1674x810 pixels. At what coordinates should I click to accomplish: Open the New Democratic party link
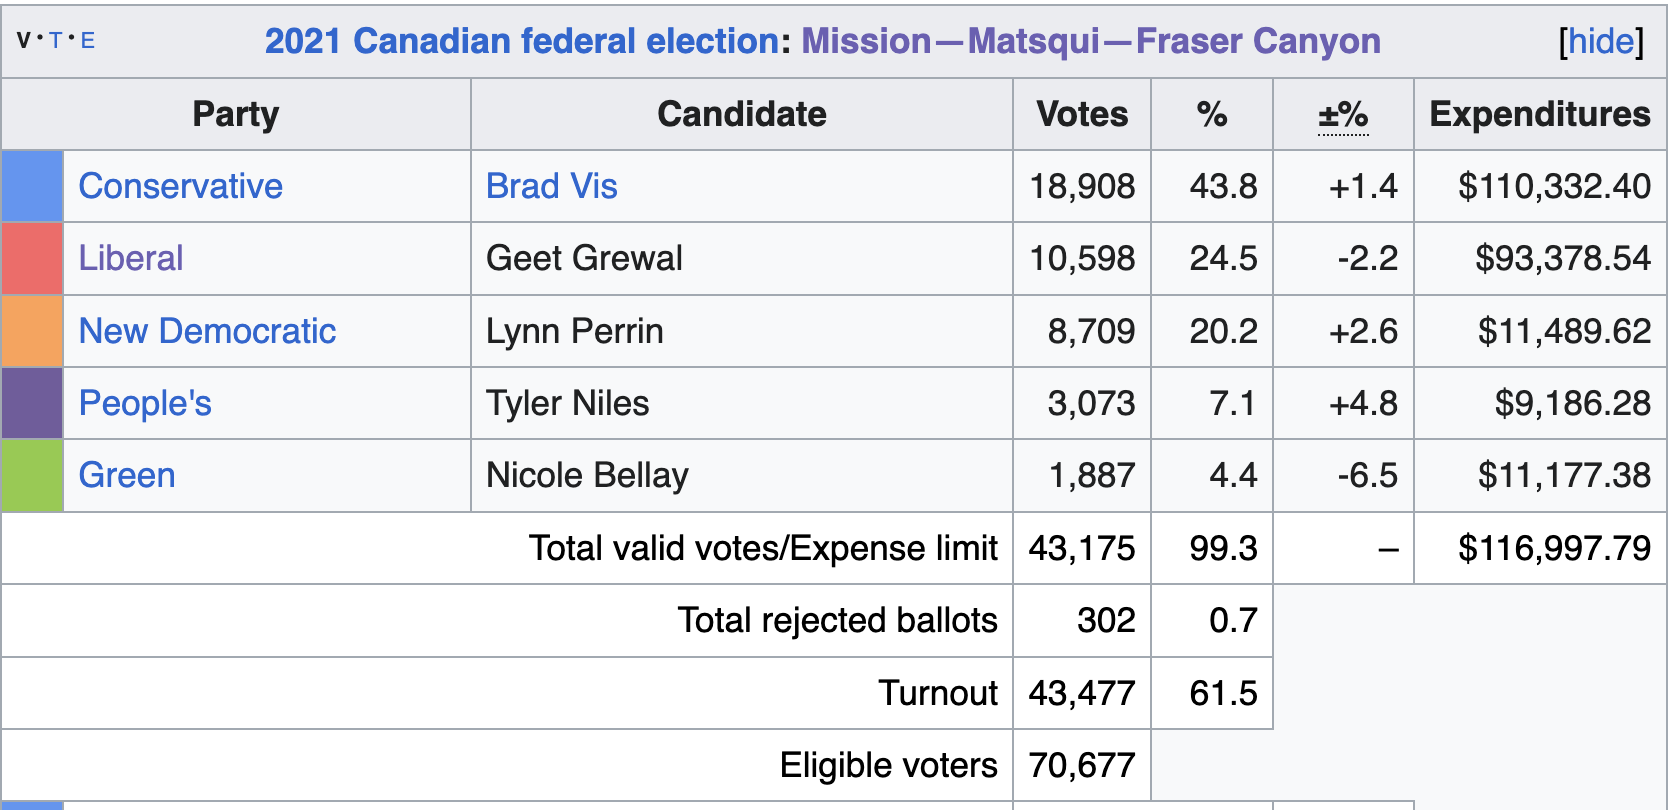207,331
